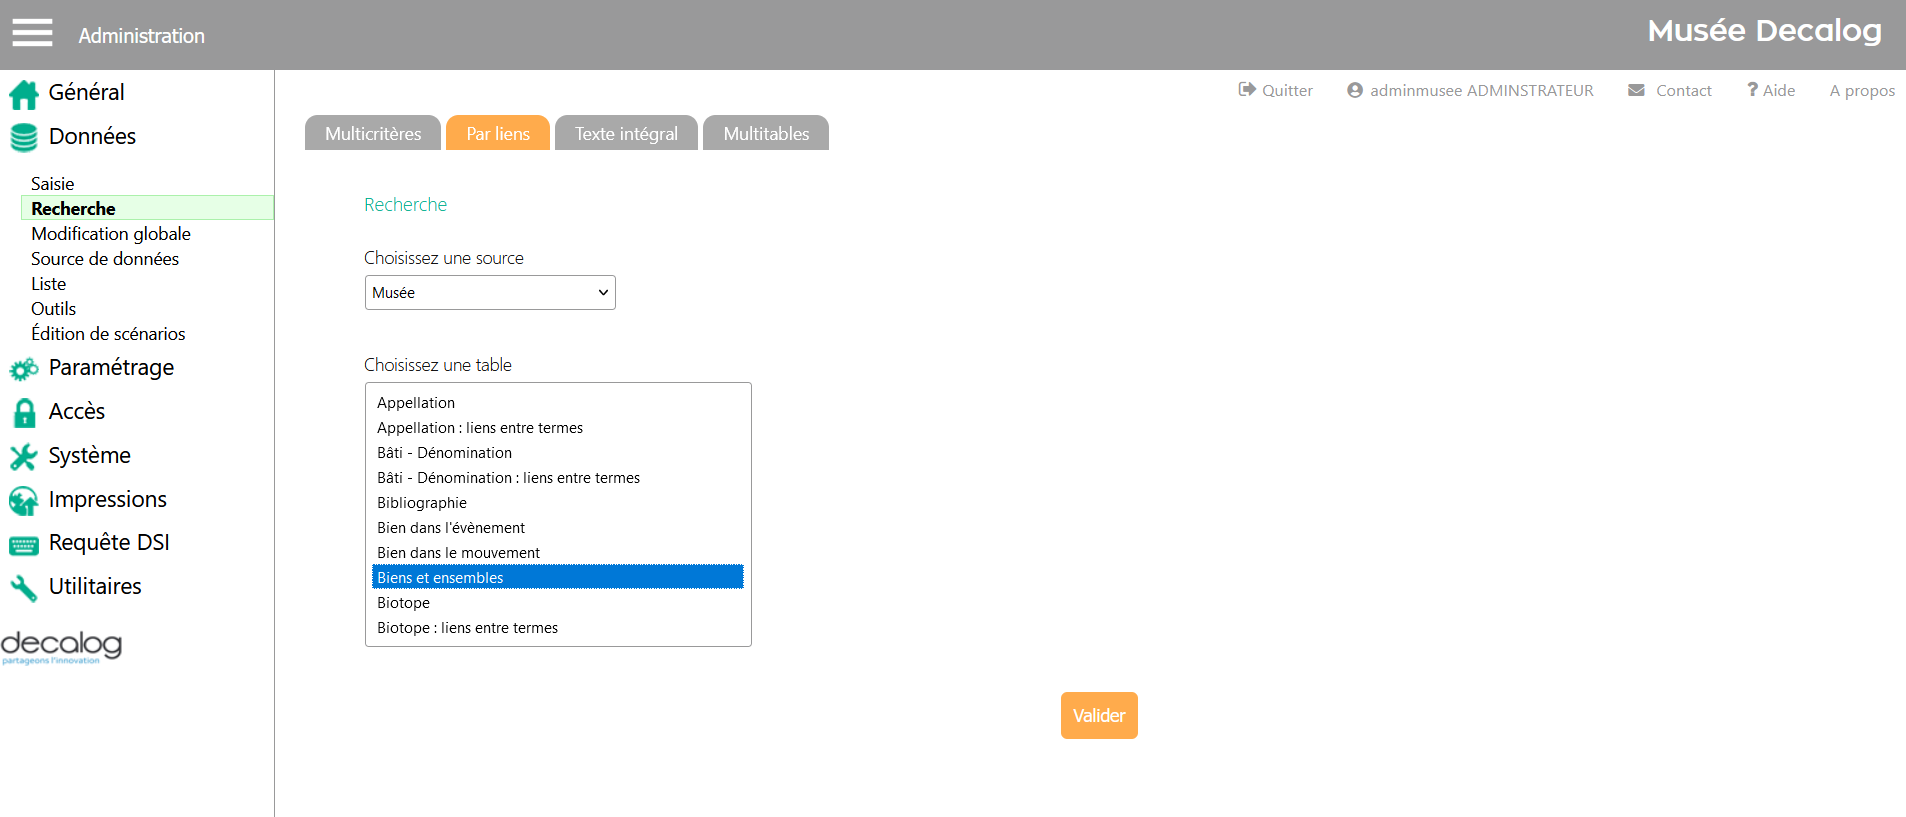This screenshot has height=817, width=1906.
Task: Switch to the Multicritères tab
Action: (373, 134)
